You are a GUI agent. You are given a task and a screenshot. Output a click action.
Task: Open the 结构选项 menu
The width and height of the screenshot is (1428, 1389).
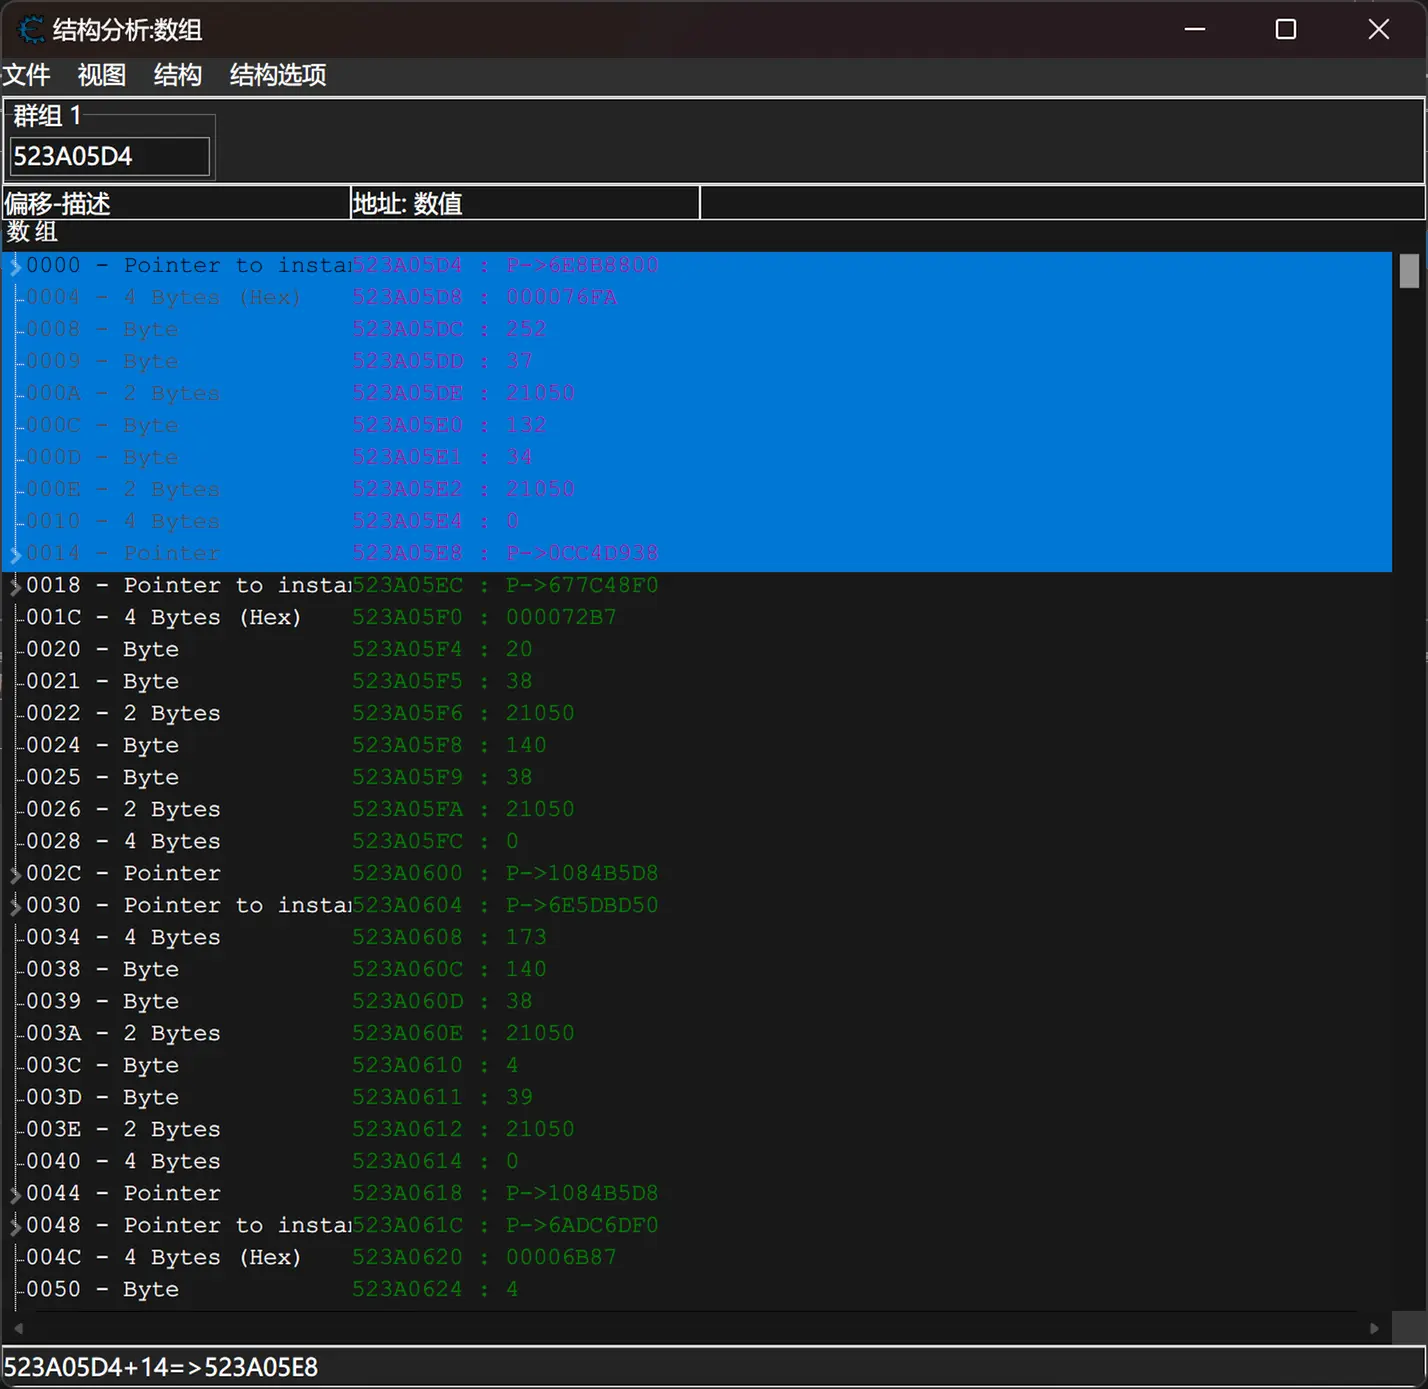(x=278, y=75)
